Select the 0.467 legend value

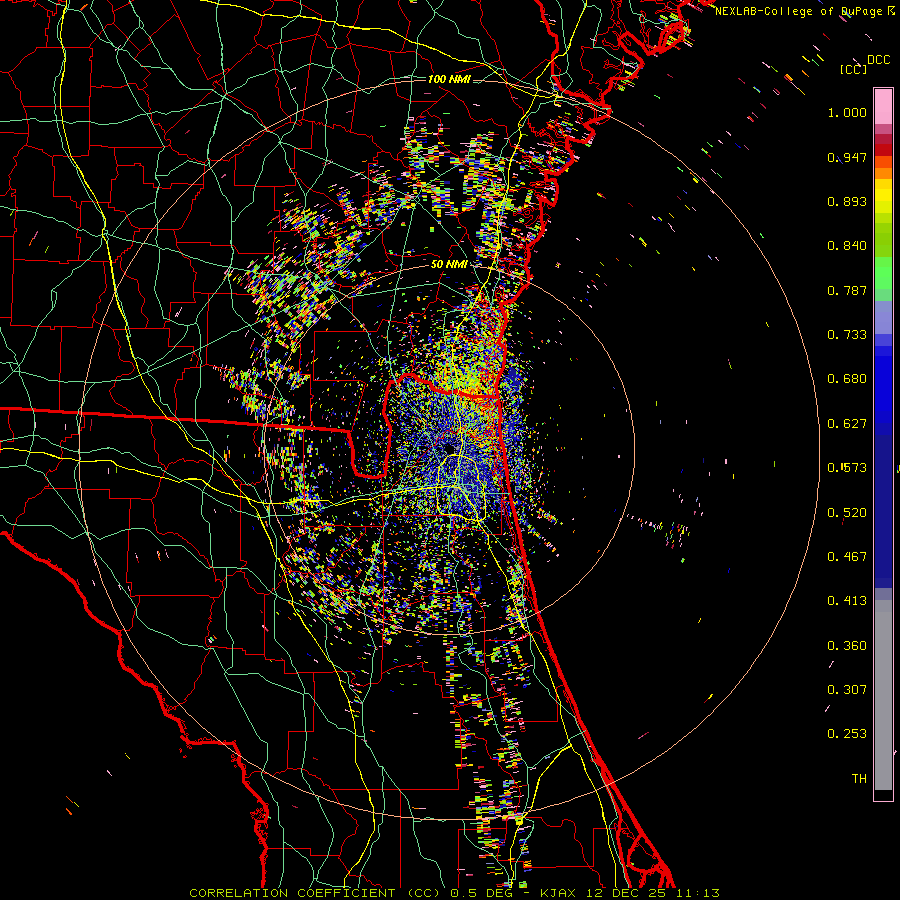[847, 557]
